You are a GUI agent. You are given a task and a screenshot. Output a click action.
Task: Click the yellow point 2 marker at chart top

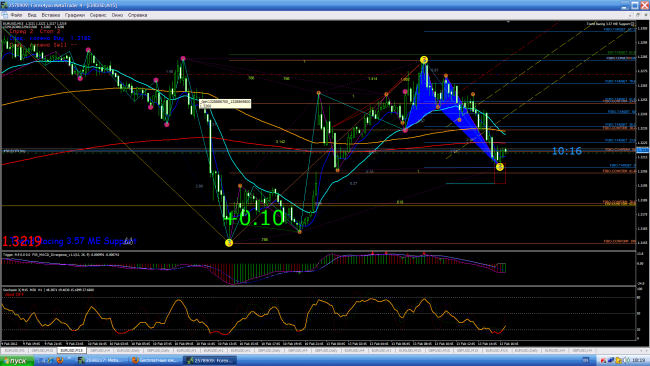click(424, 60)
